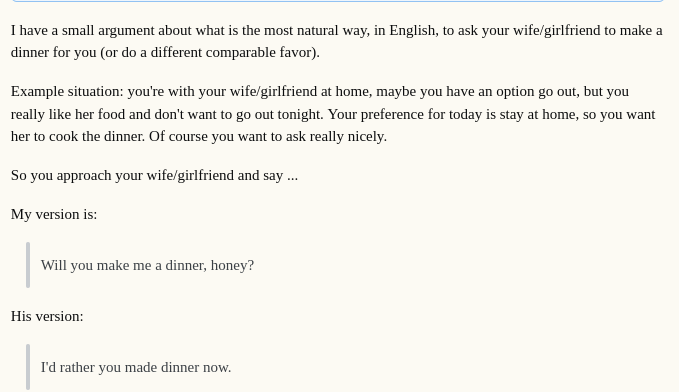679x392 pixels.
Task: Click the line 'So you approach your wife/girlfriend and say ...'
Action: click(x=154, y=175)
